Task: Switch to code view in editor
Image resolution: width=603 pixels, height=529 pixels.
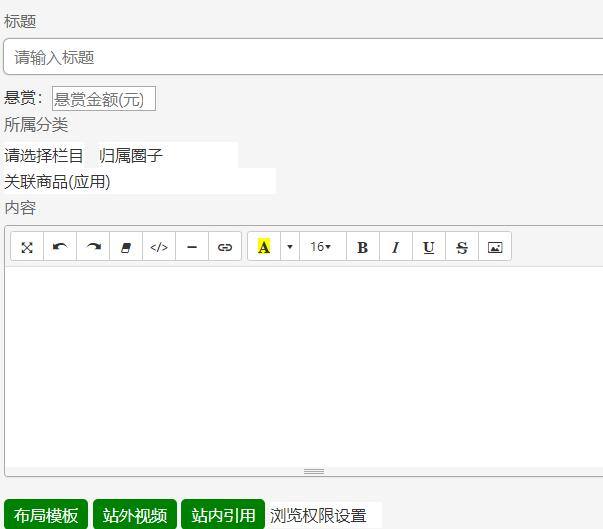Action: pyautogui.click(x=159, y=247)
